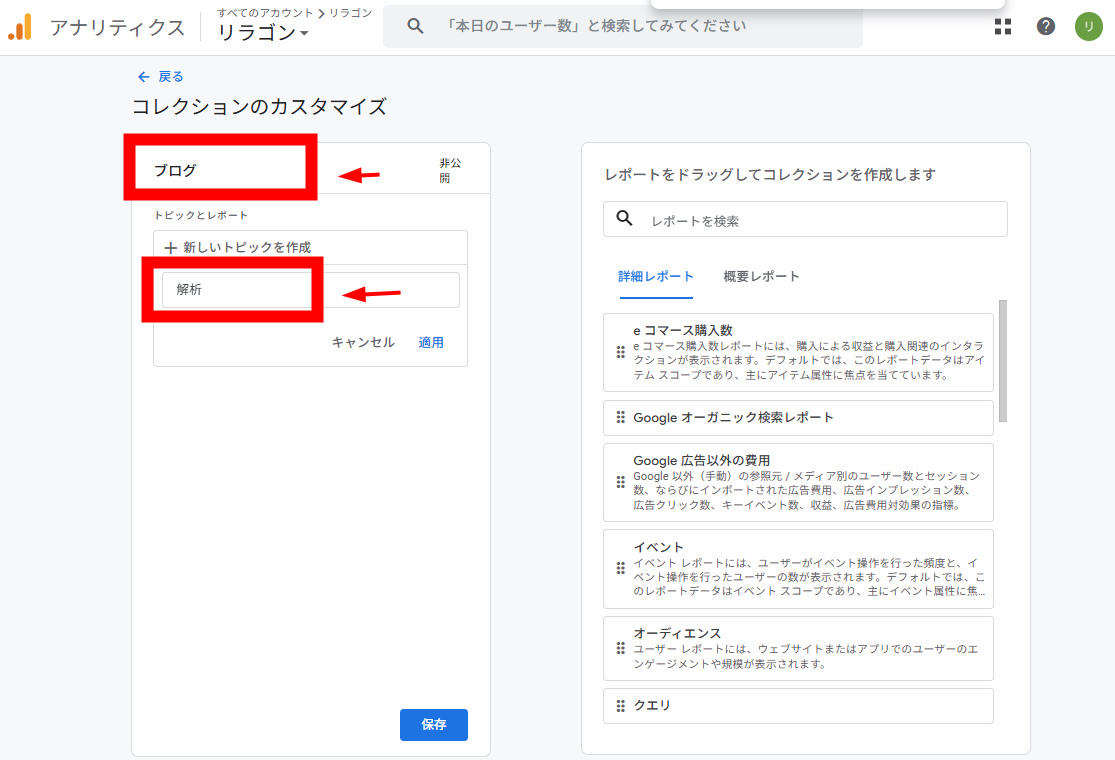Click the green user account avatar
Screen dimensions: 1115x760
(1088, 27)
